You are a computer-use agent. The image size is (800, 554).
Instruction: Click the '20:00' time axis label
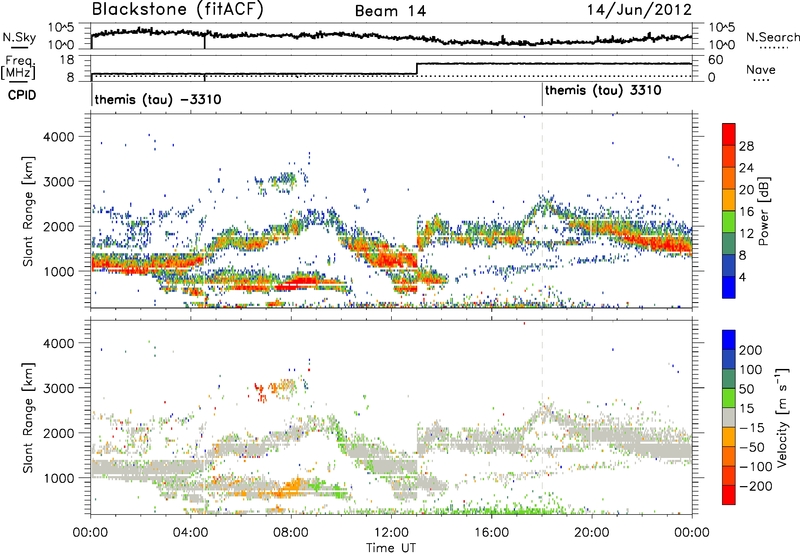tap(592, 533)
